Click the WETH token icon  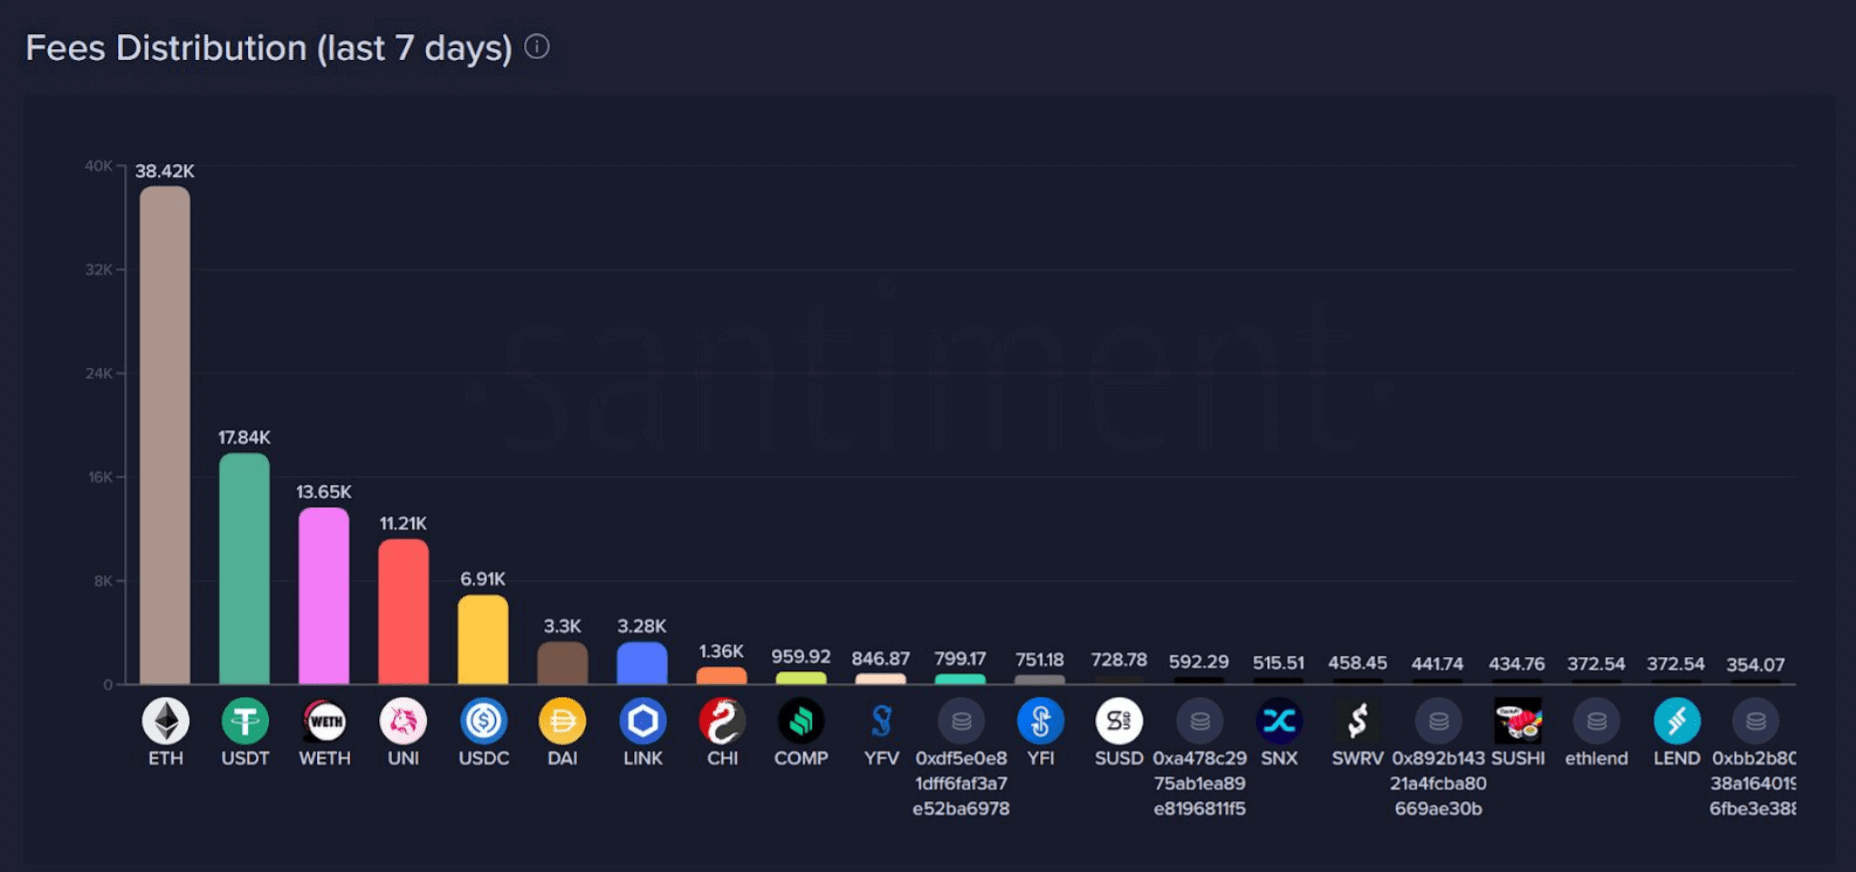point(324,721)
